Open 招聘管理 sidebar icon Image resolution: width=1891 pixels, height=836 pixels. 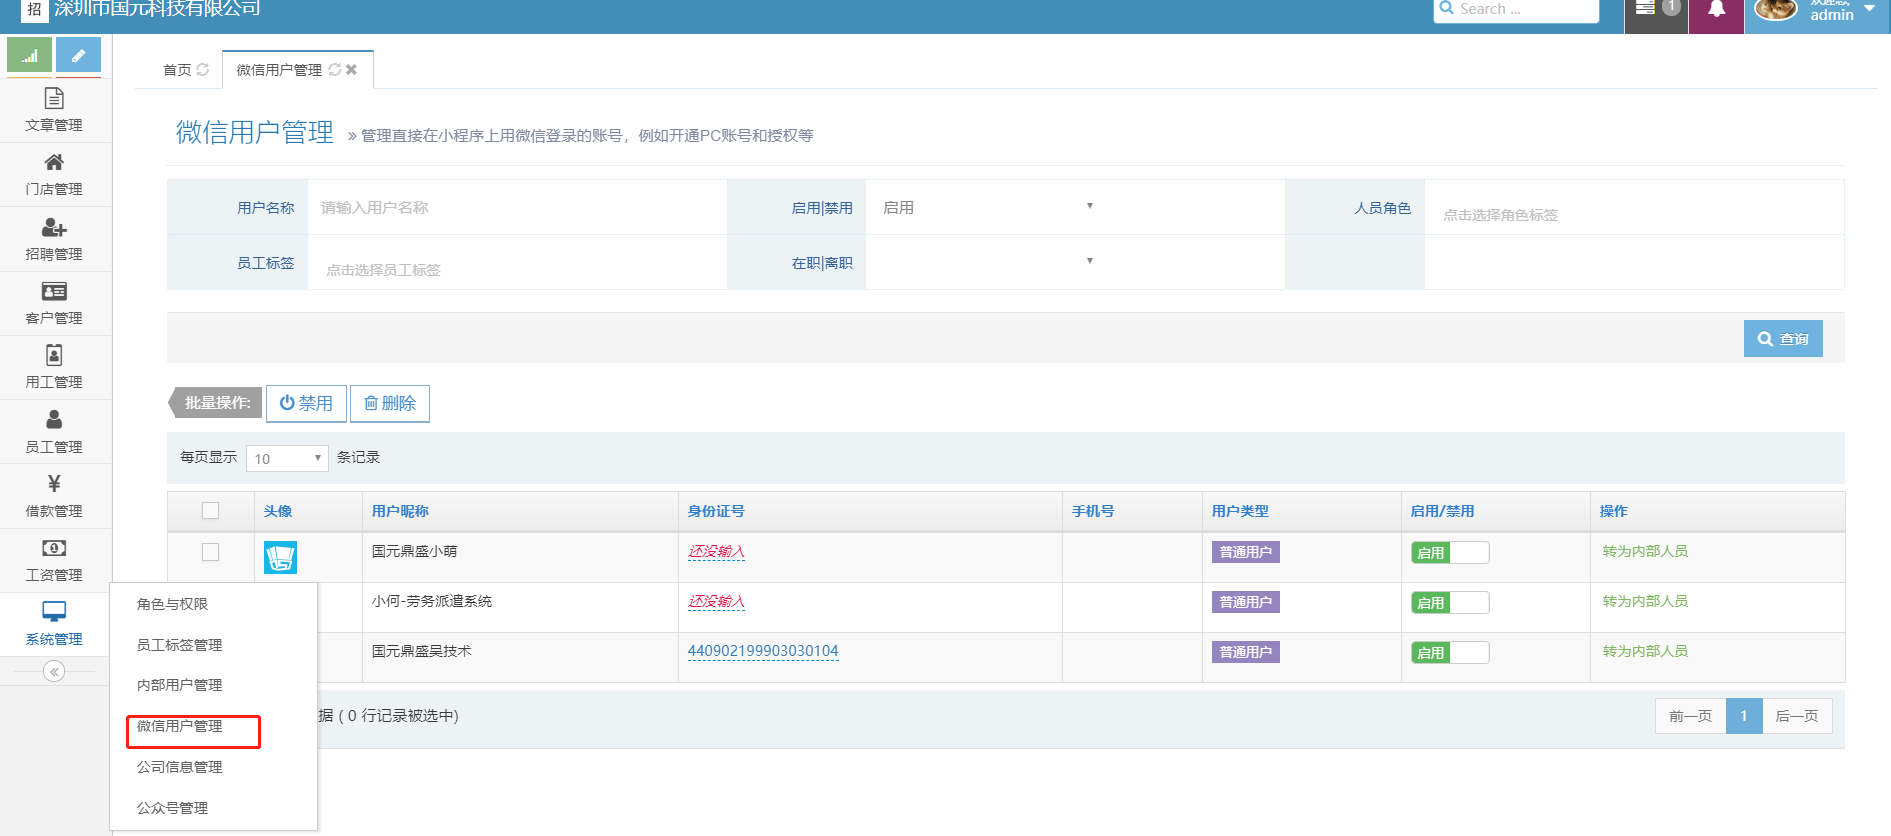(x=54, y=228)
